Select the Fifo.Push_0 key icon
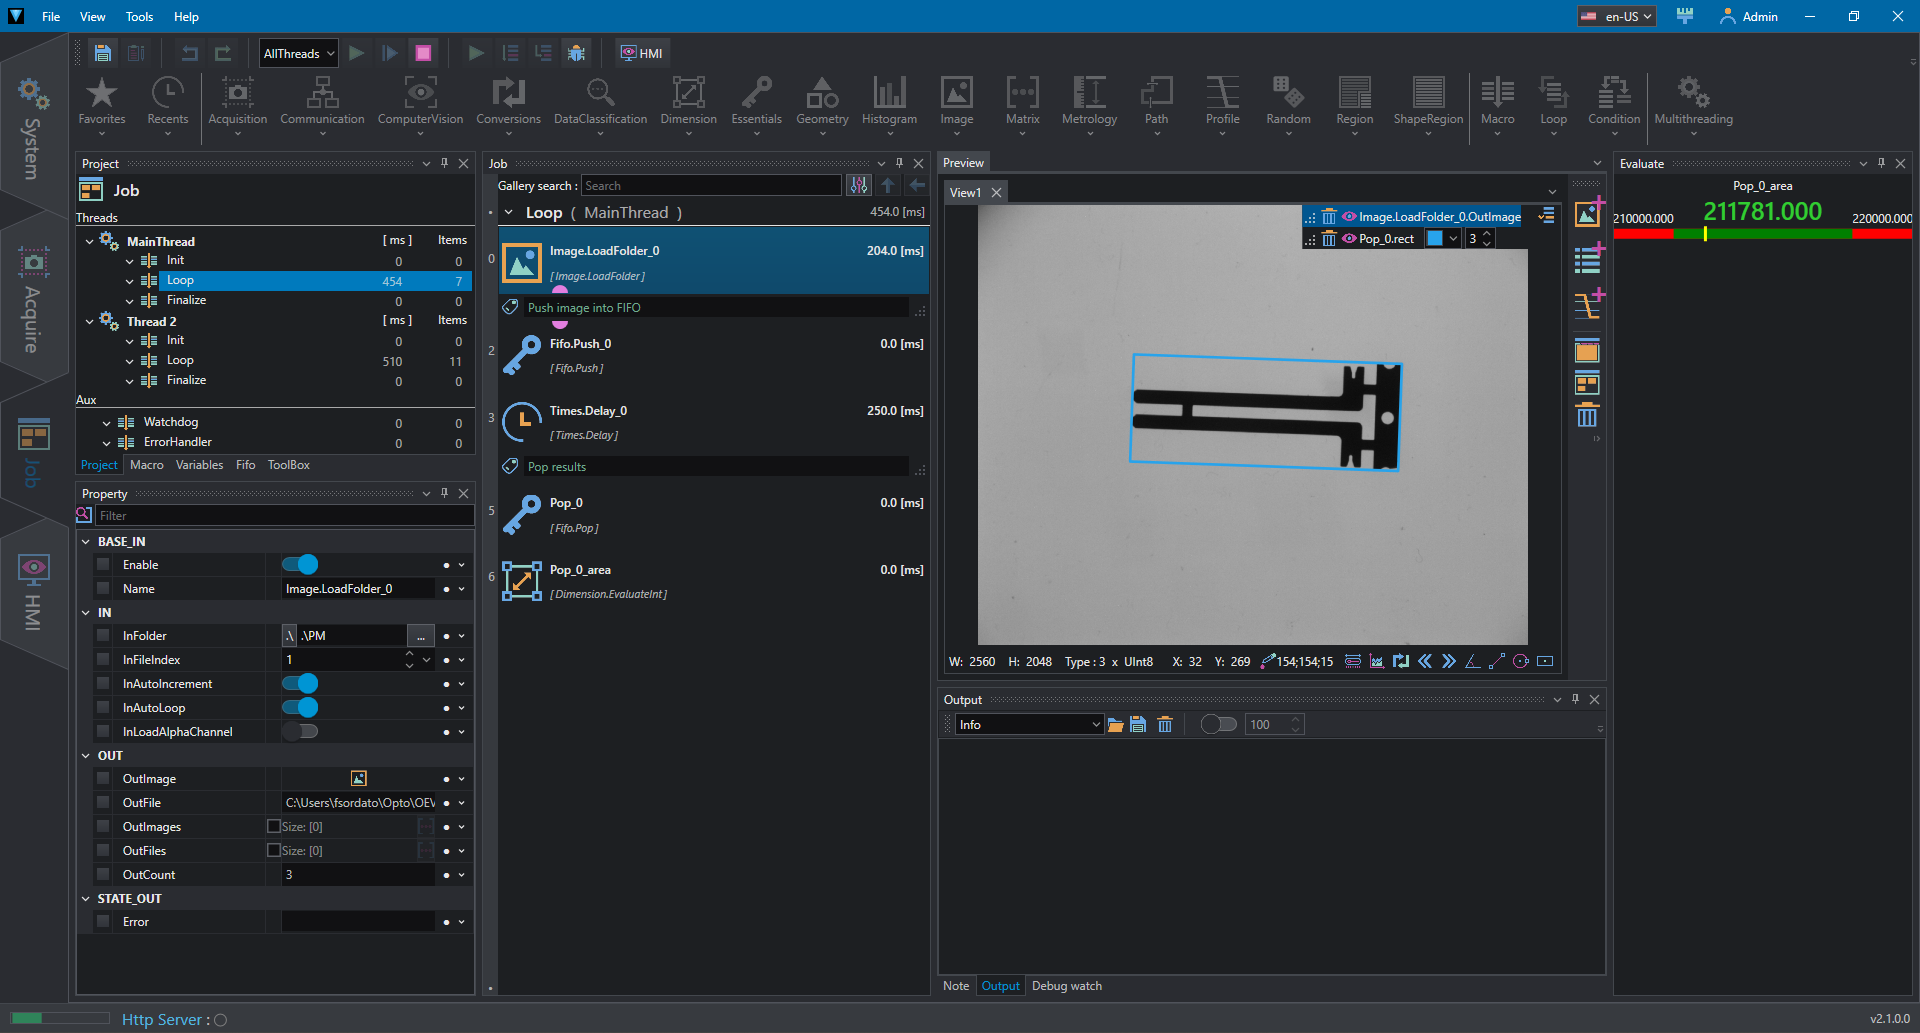The height and width of the screenshot is (1033, 1920). coord(522,355)
